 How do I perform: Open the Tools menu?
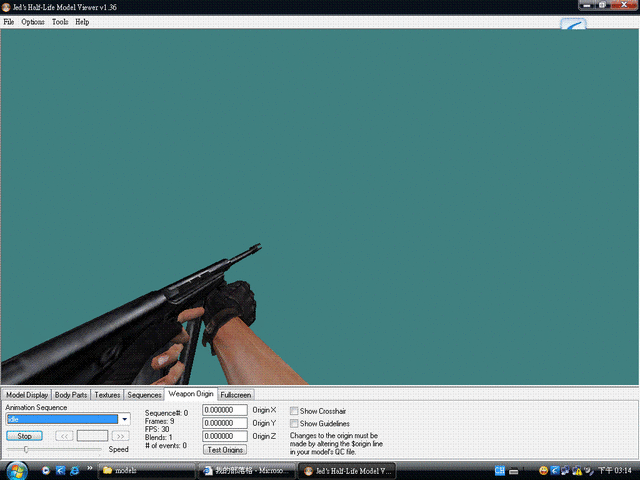[60, 22]
